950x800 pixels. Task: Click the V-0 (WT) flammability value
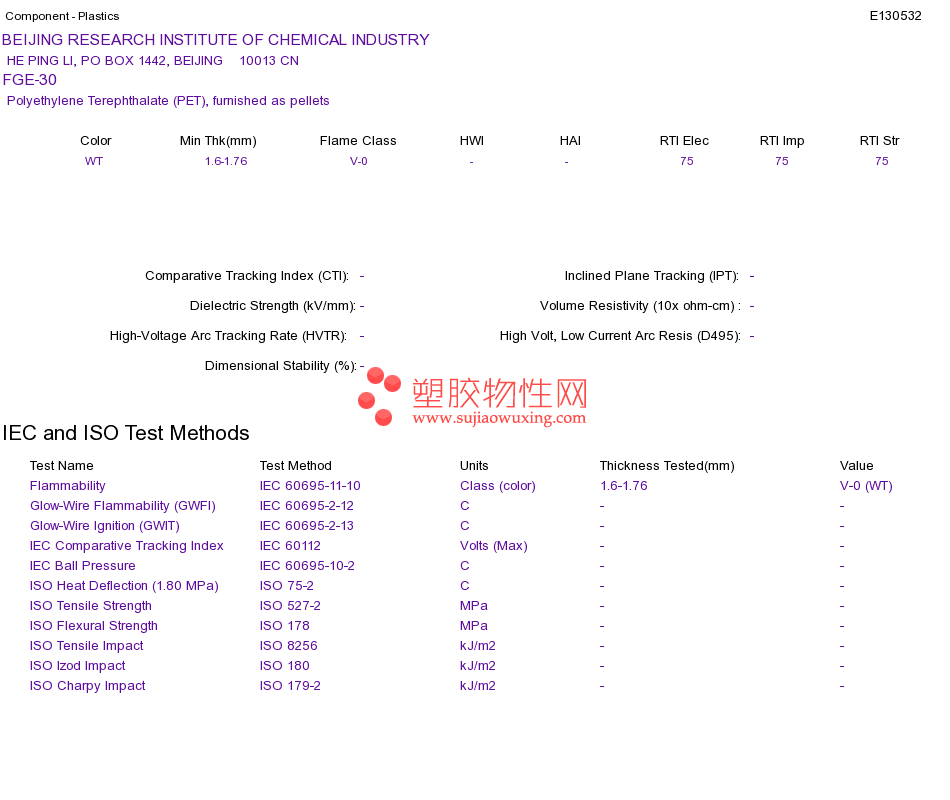866,486
